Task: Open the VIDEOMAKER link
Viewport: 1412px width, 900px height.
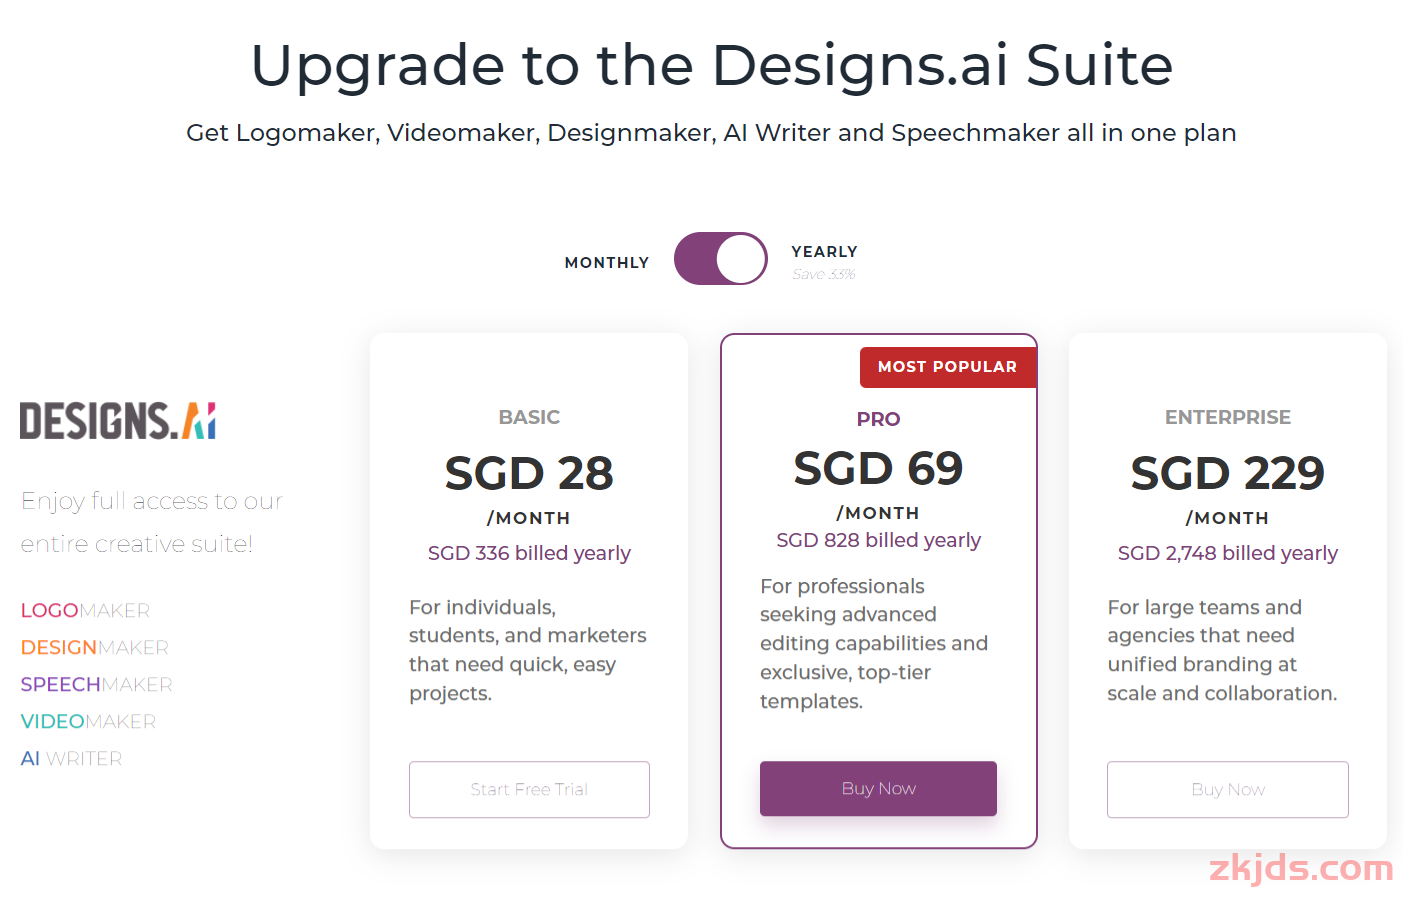Action: pyautogui.click(x=88, y=721)
